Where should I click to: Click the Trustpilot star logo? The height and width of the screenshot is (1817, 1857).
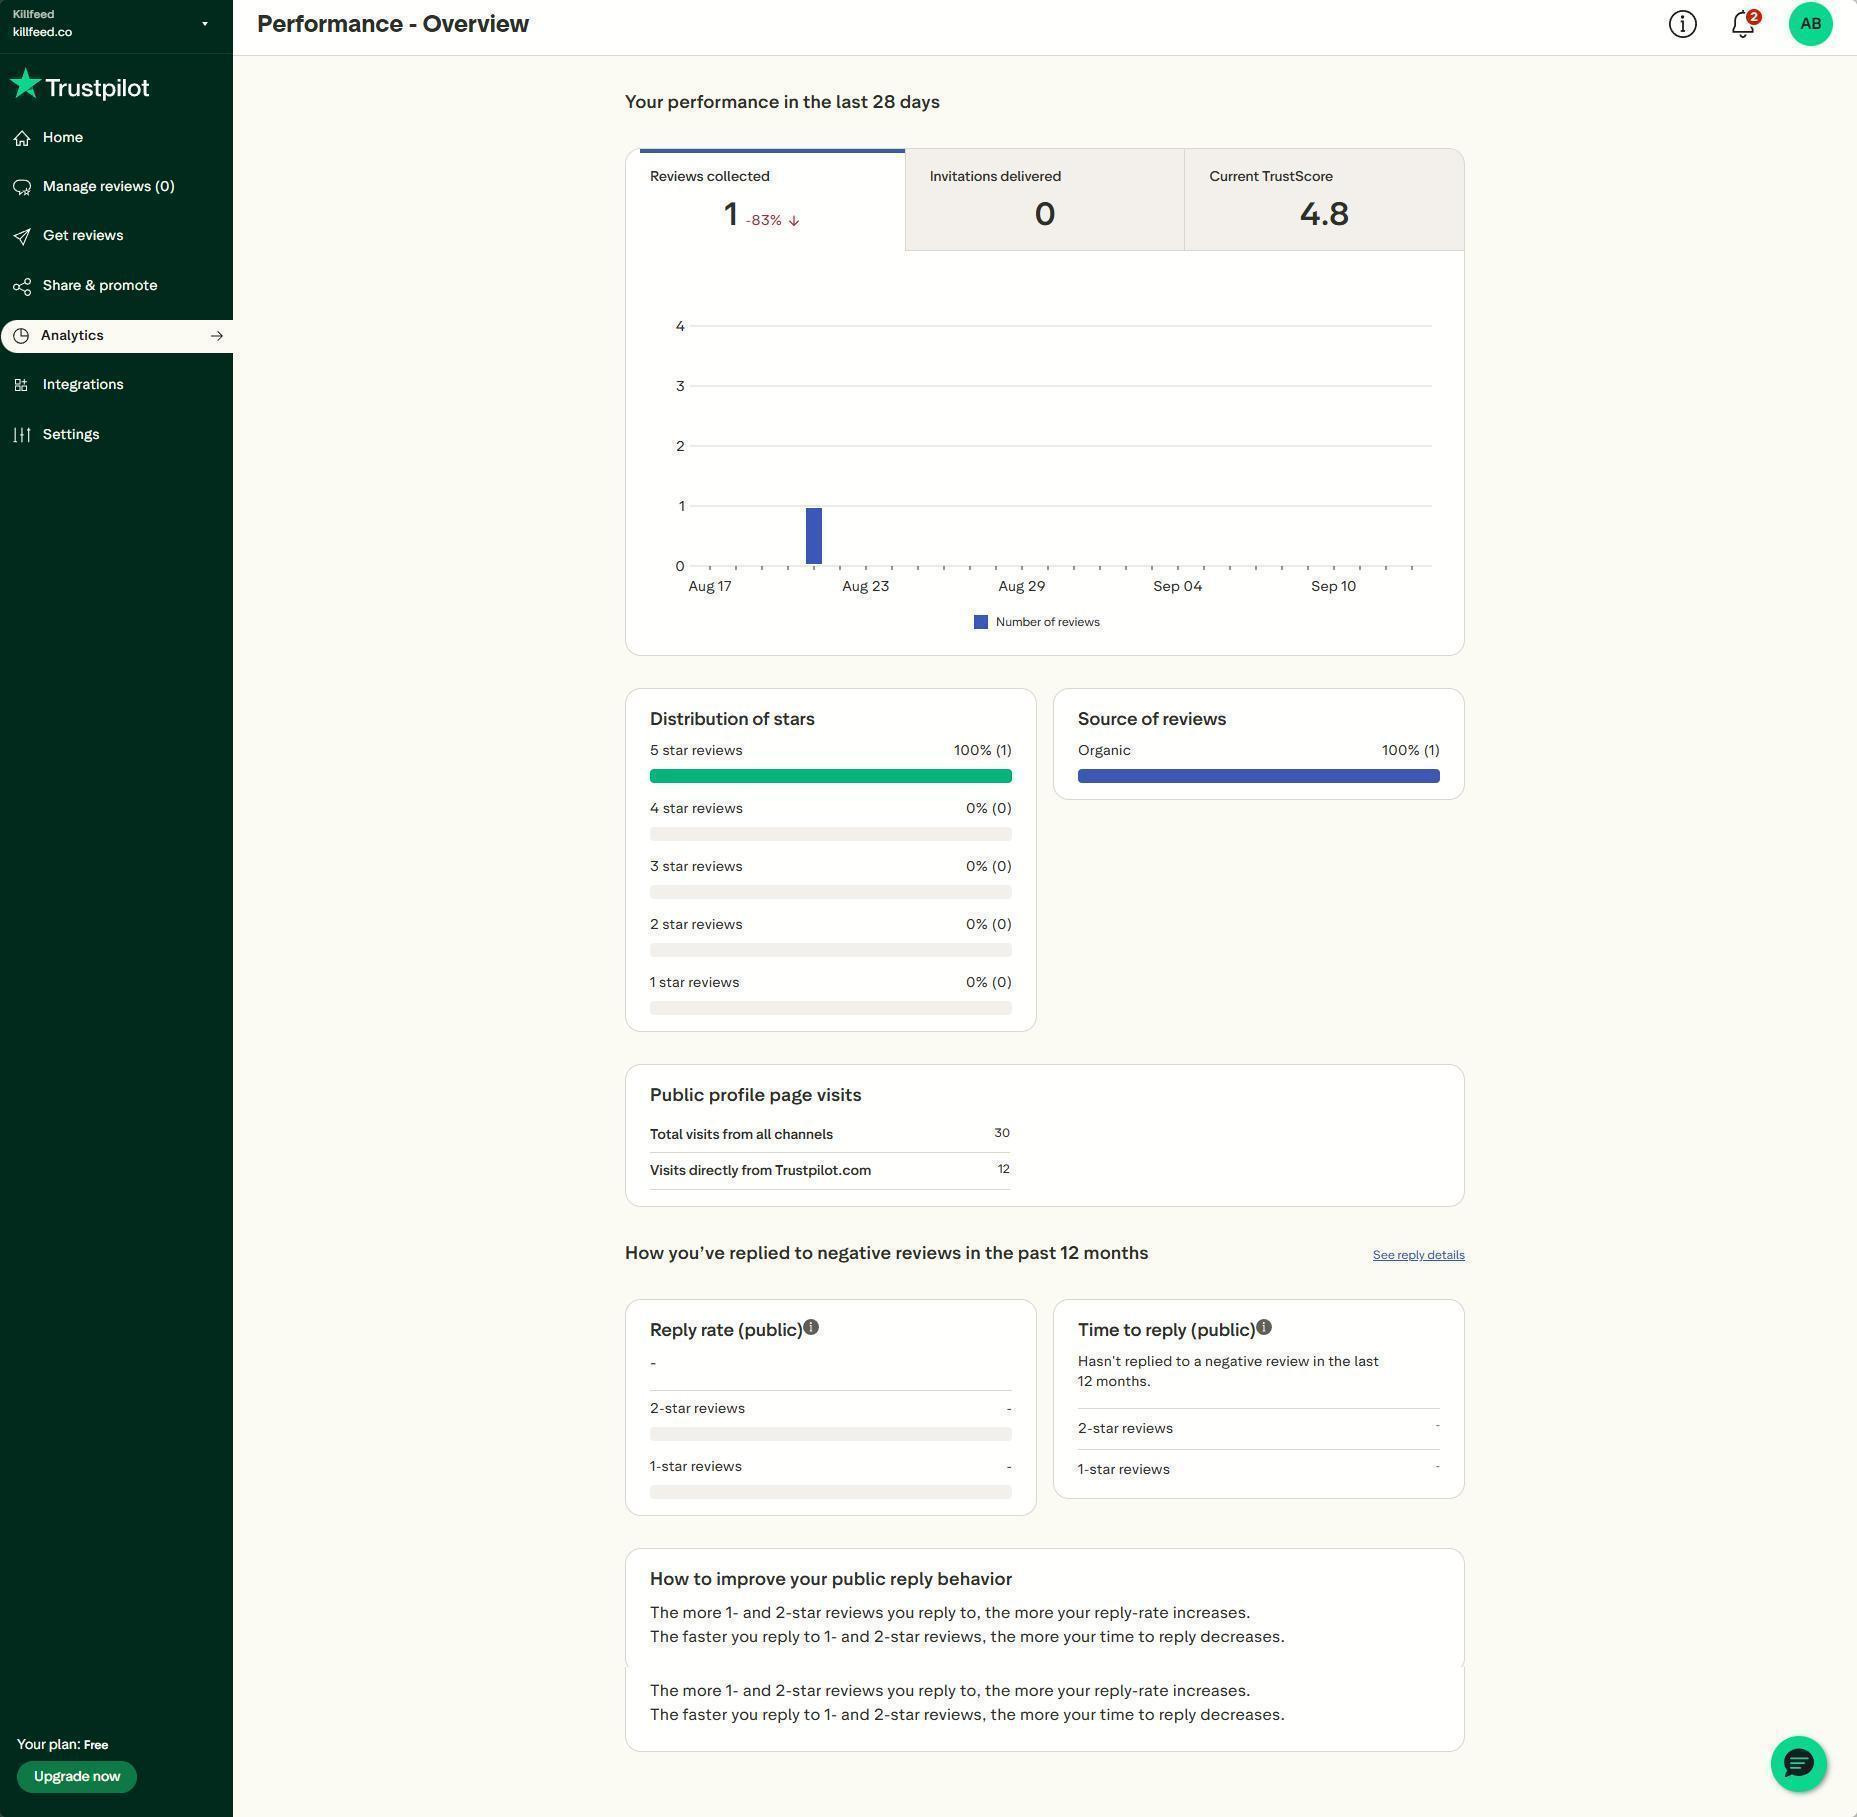[25, 85]
